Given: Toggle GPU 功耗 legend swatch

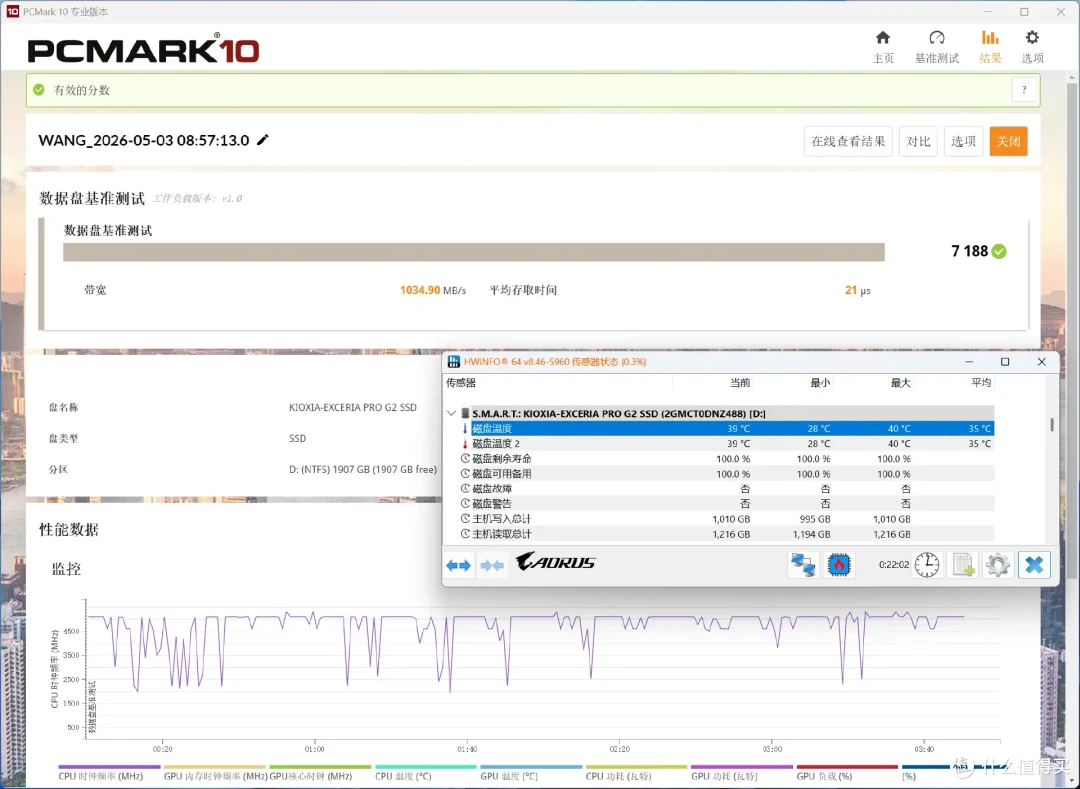Looking at the screenshot, I should coord(742,766).
